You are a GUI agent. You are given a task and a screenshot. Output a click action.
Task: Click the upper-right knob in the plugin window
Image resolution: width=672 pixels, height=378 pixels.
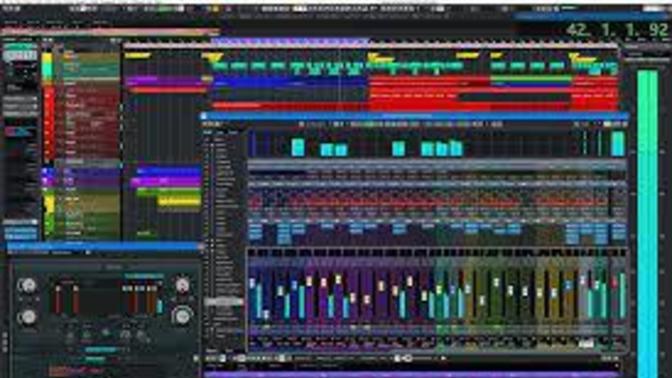[182, 285]
